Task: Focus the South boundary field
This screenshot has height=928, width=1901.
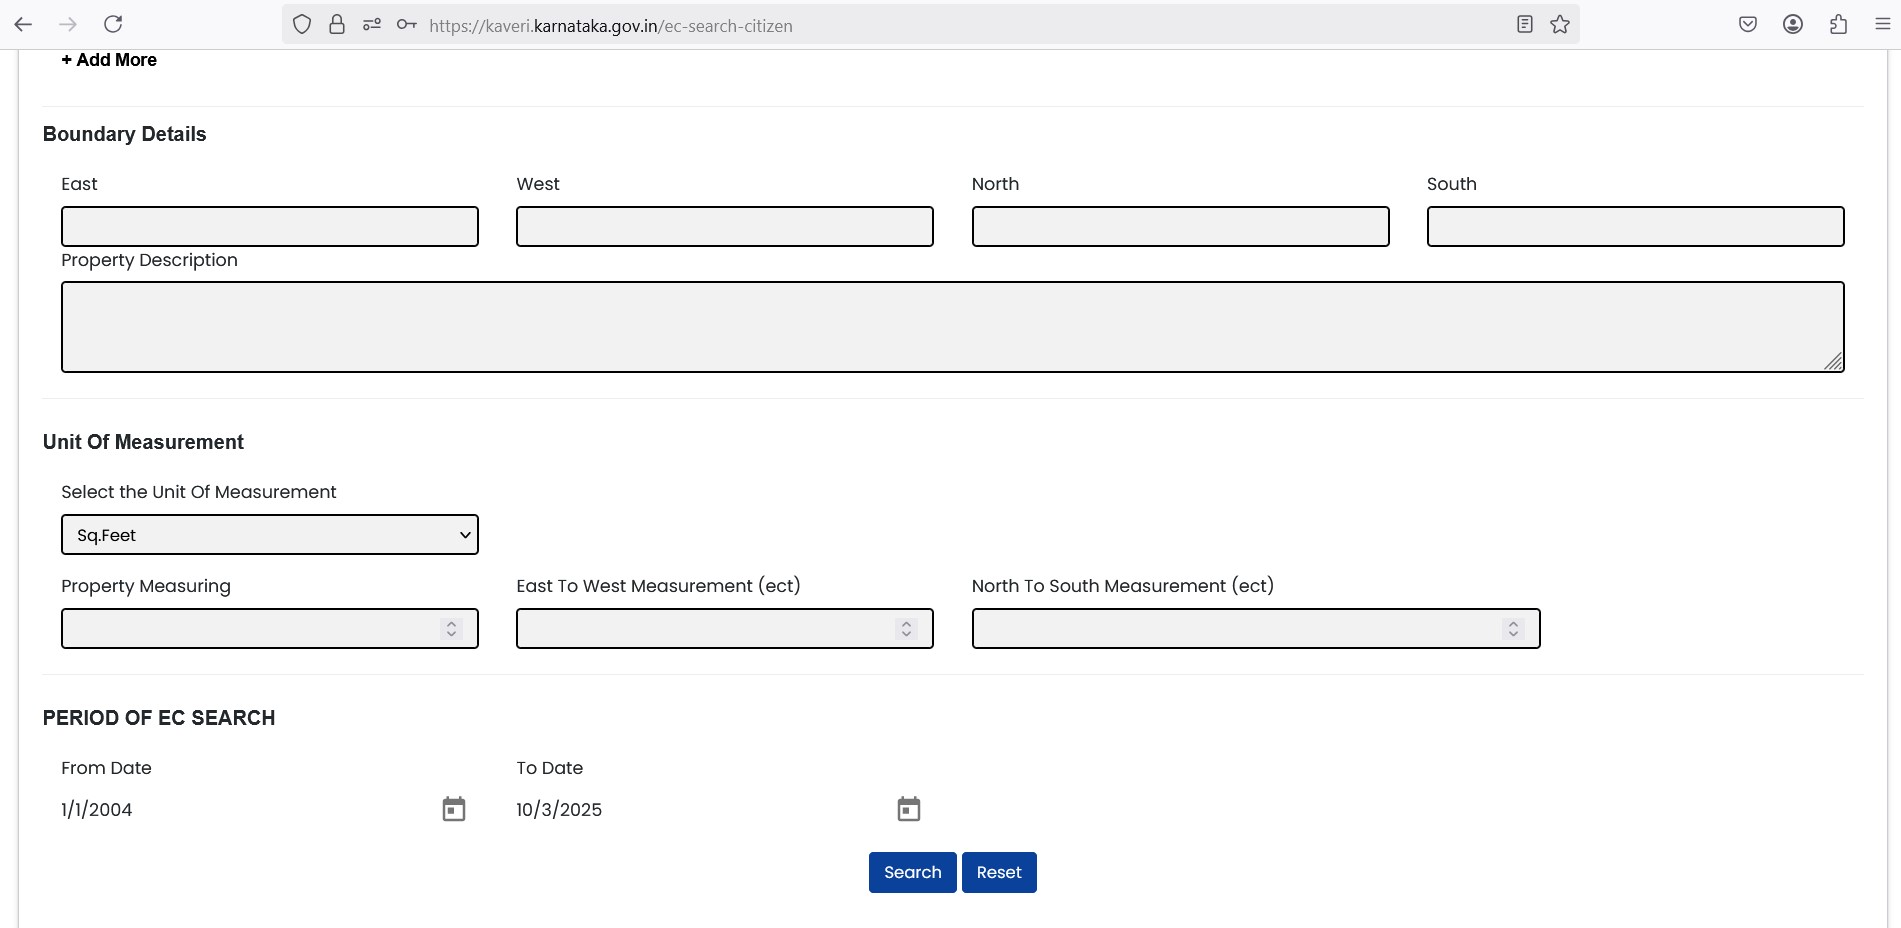Action: (x=1635, y=226)
